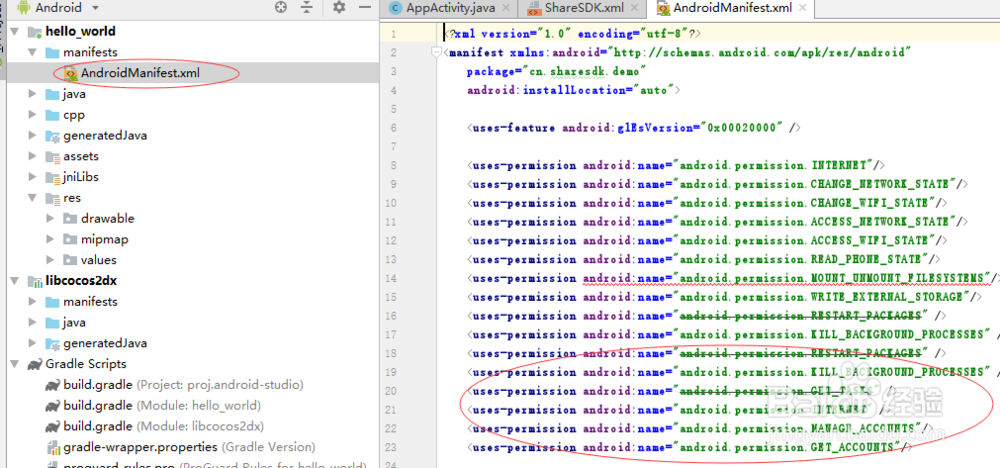Expand the jniLibs folder
Screen dimensions: 1000x468
pos(32,177)
